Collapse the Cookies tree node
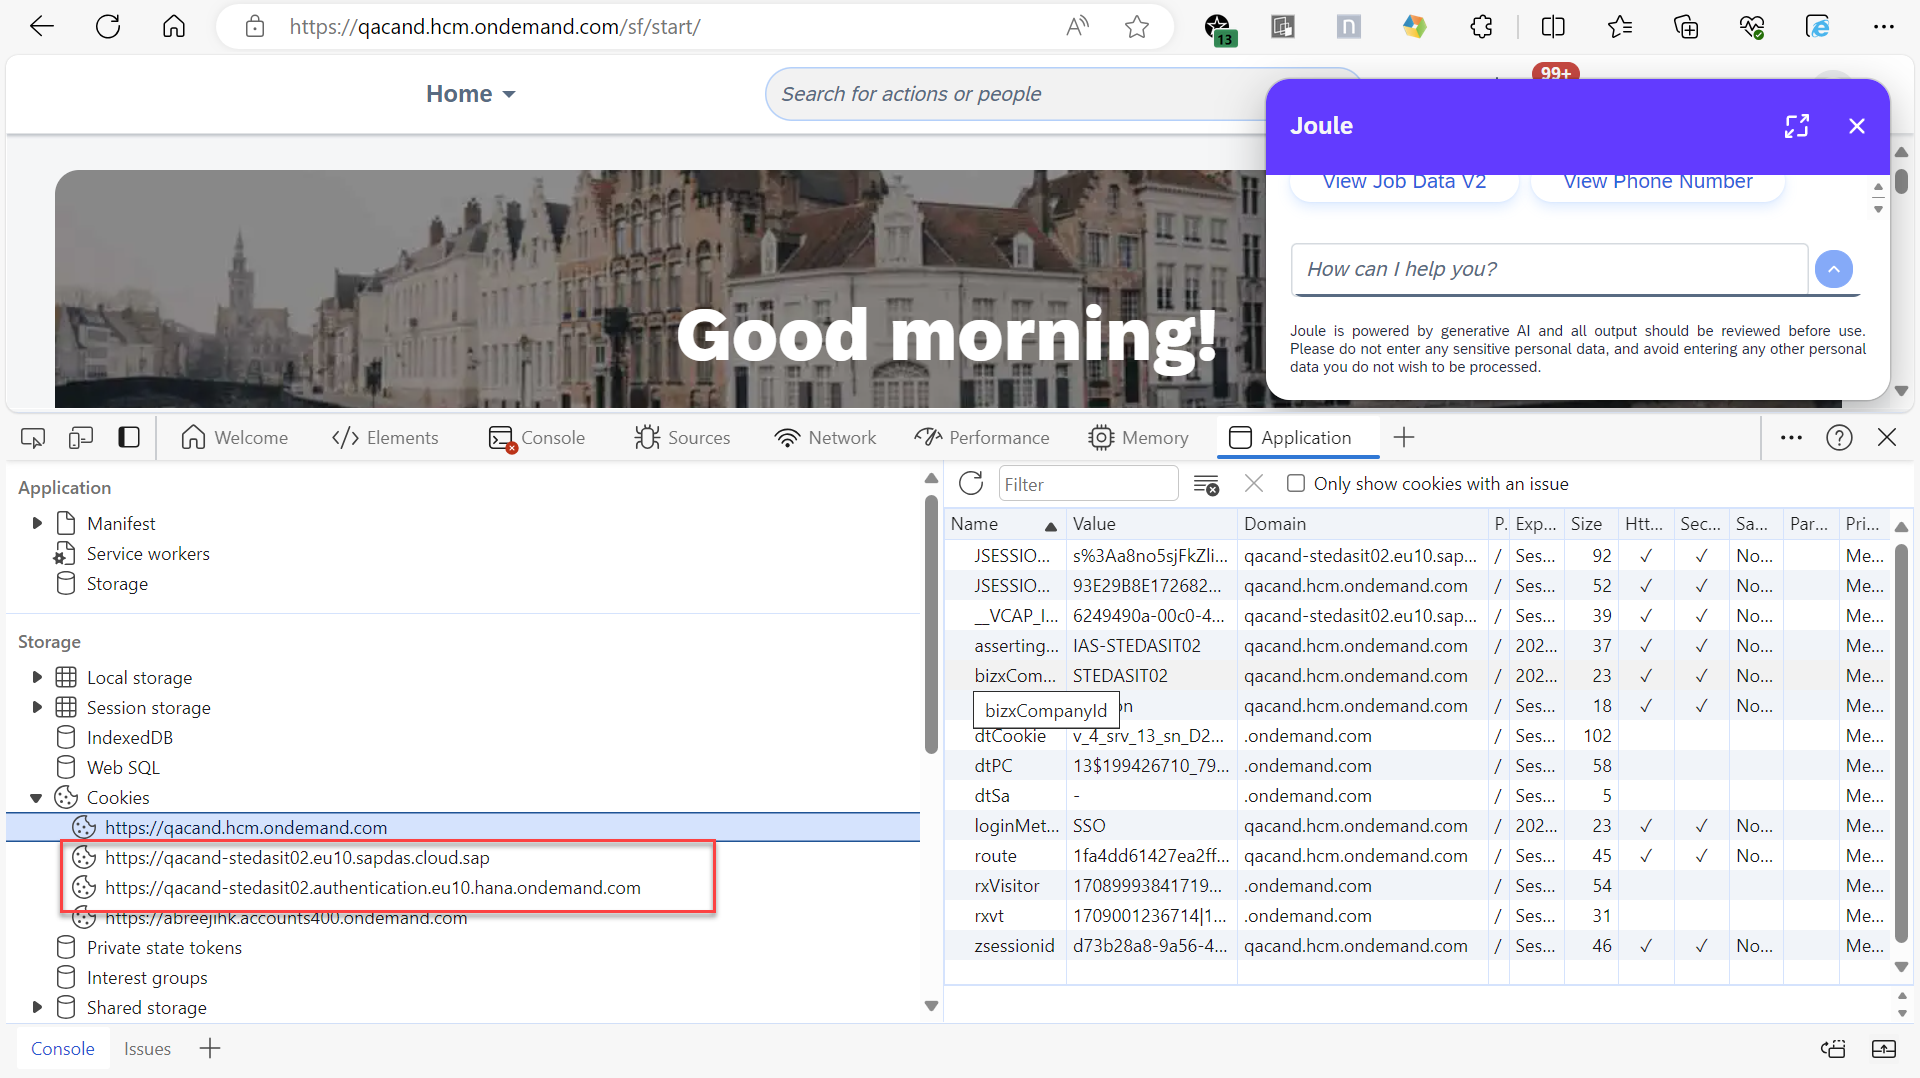Screen dimensions: 1920x1078 click(x=37, y=798)
